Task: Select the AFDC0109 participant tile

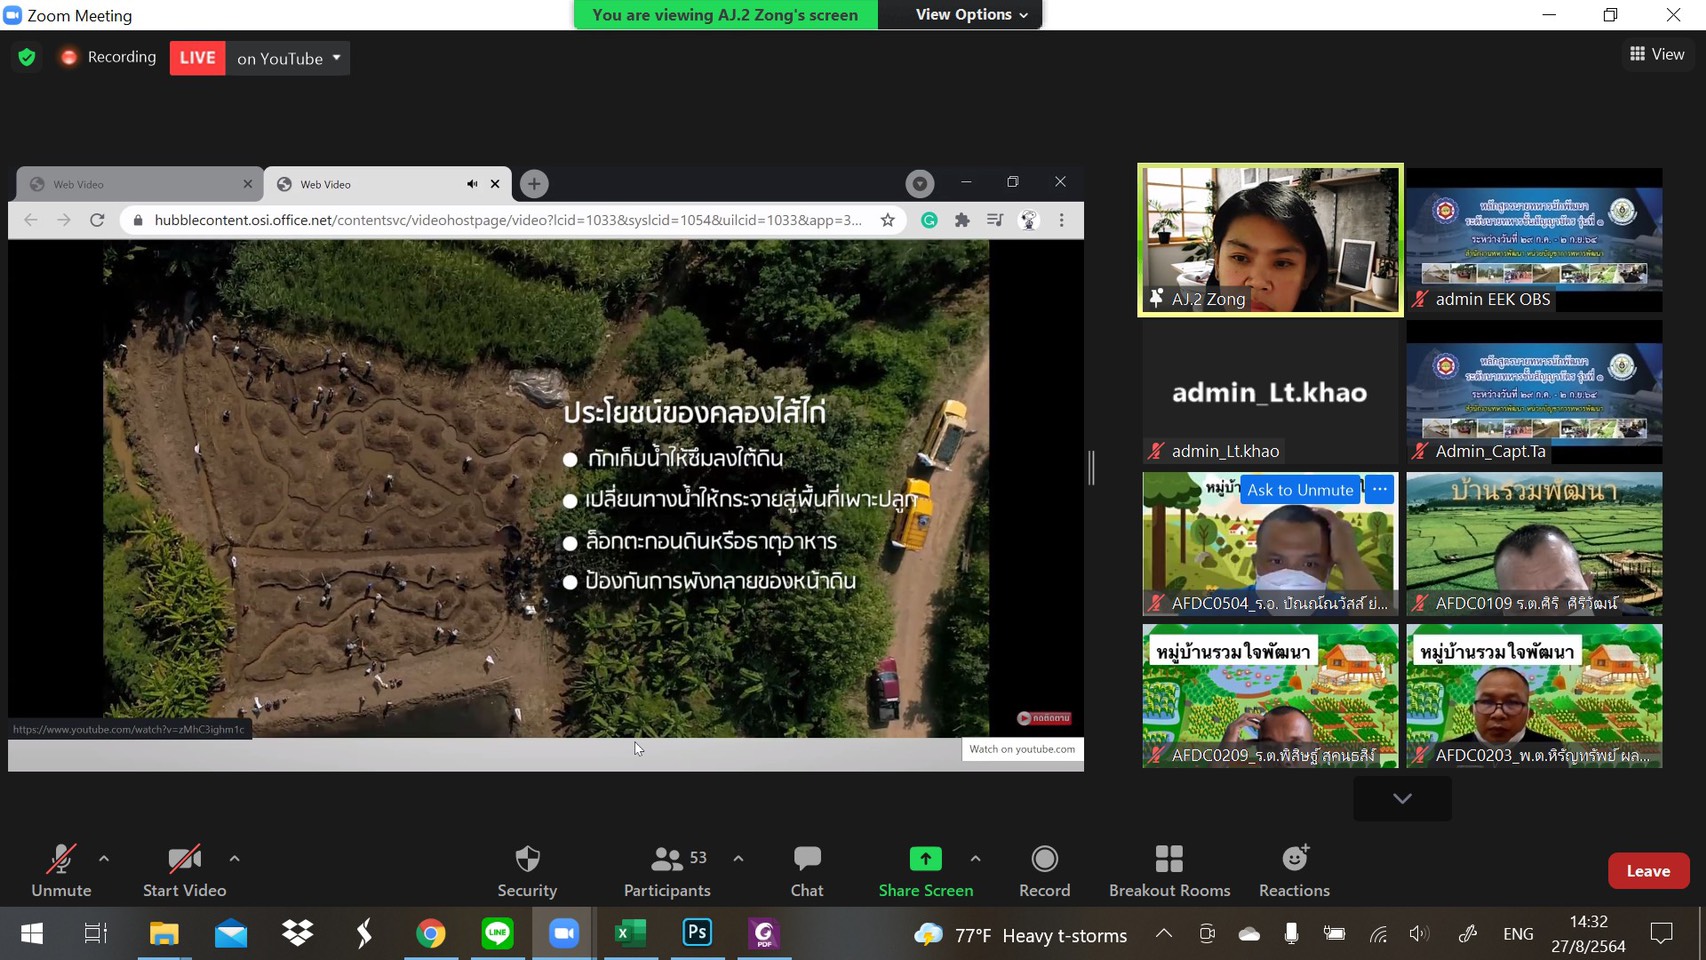Action: click(1534, 544)
